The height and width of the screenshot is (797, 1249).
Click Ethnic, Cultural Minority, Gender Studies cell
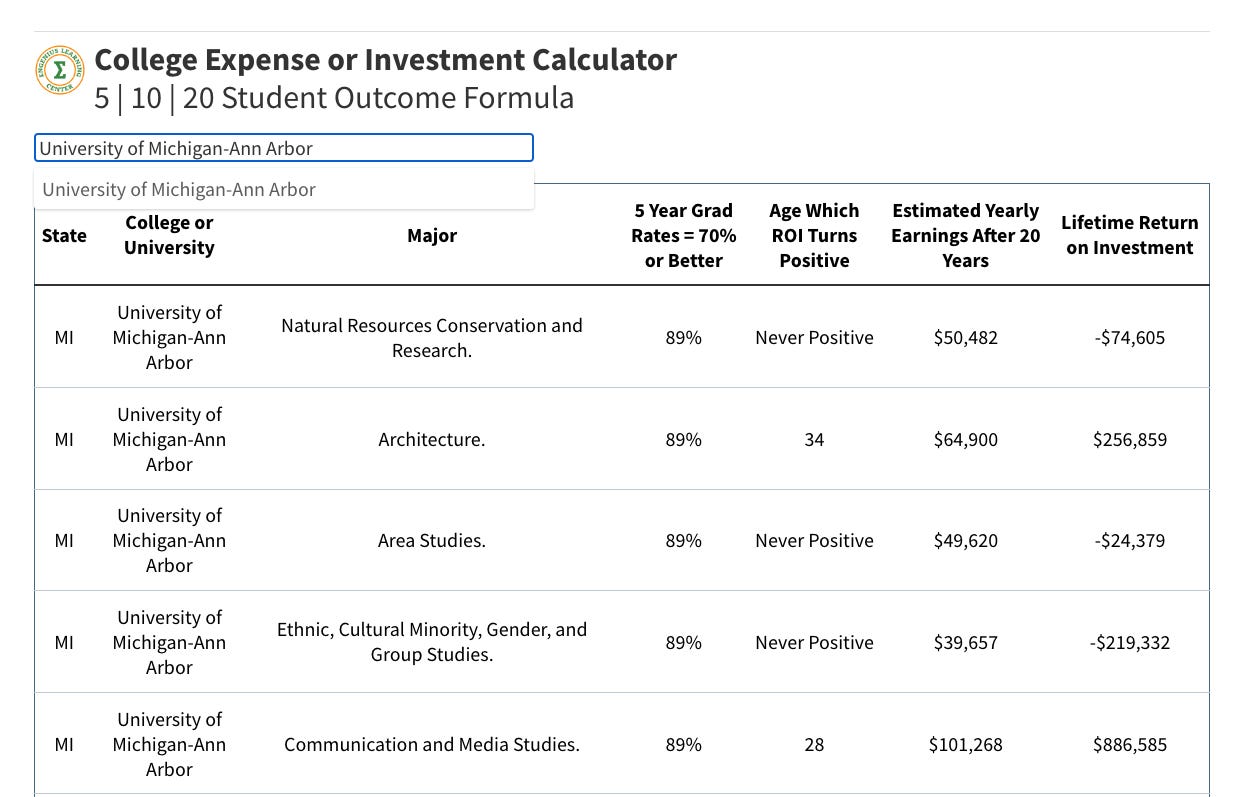[431, 642]
